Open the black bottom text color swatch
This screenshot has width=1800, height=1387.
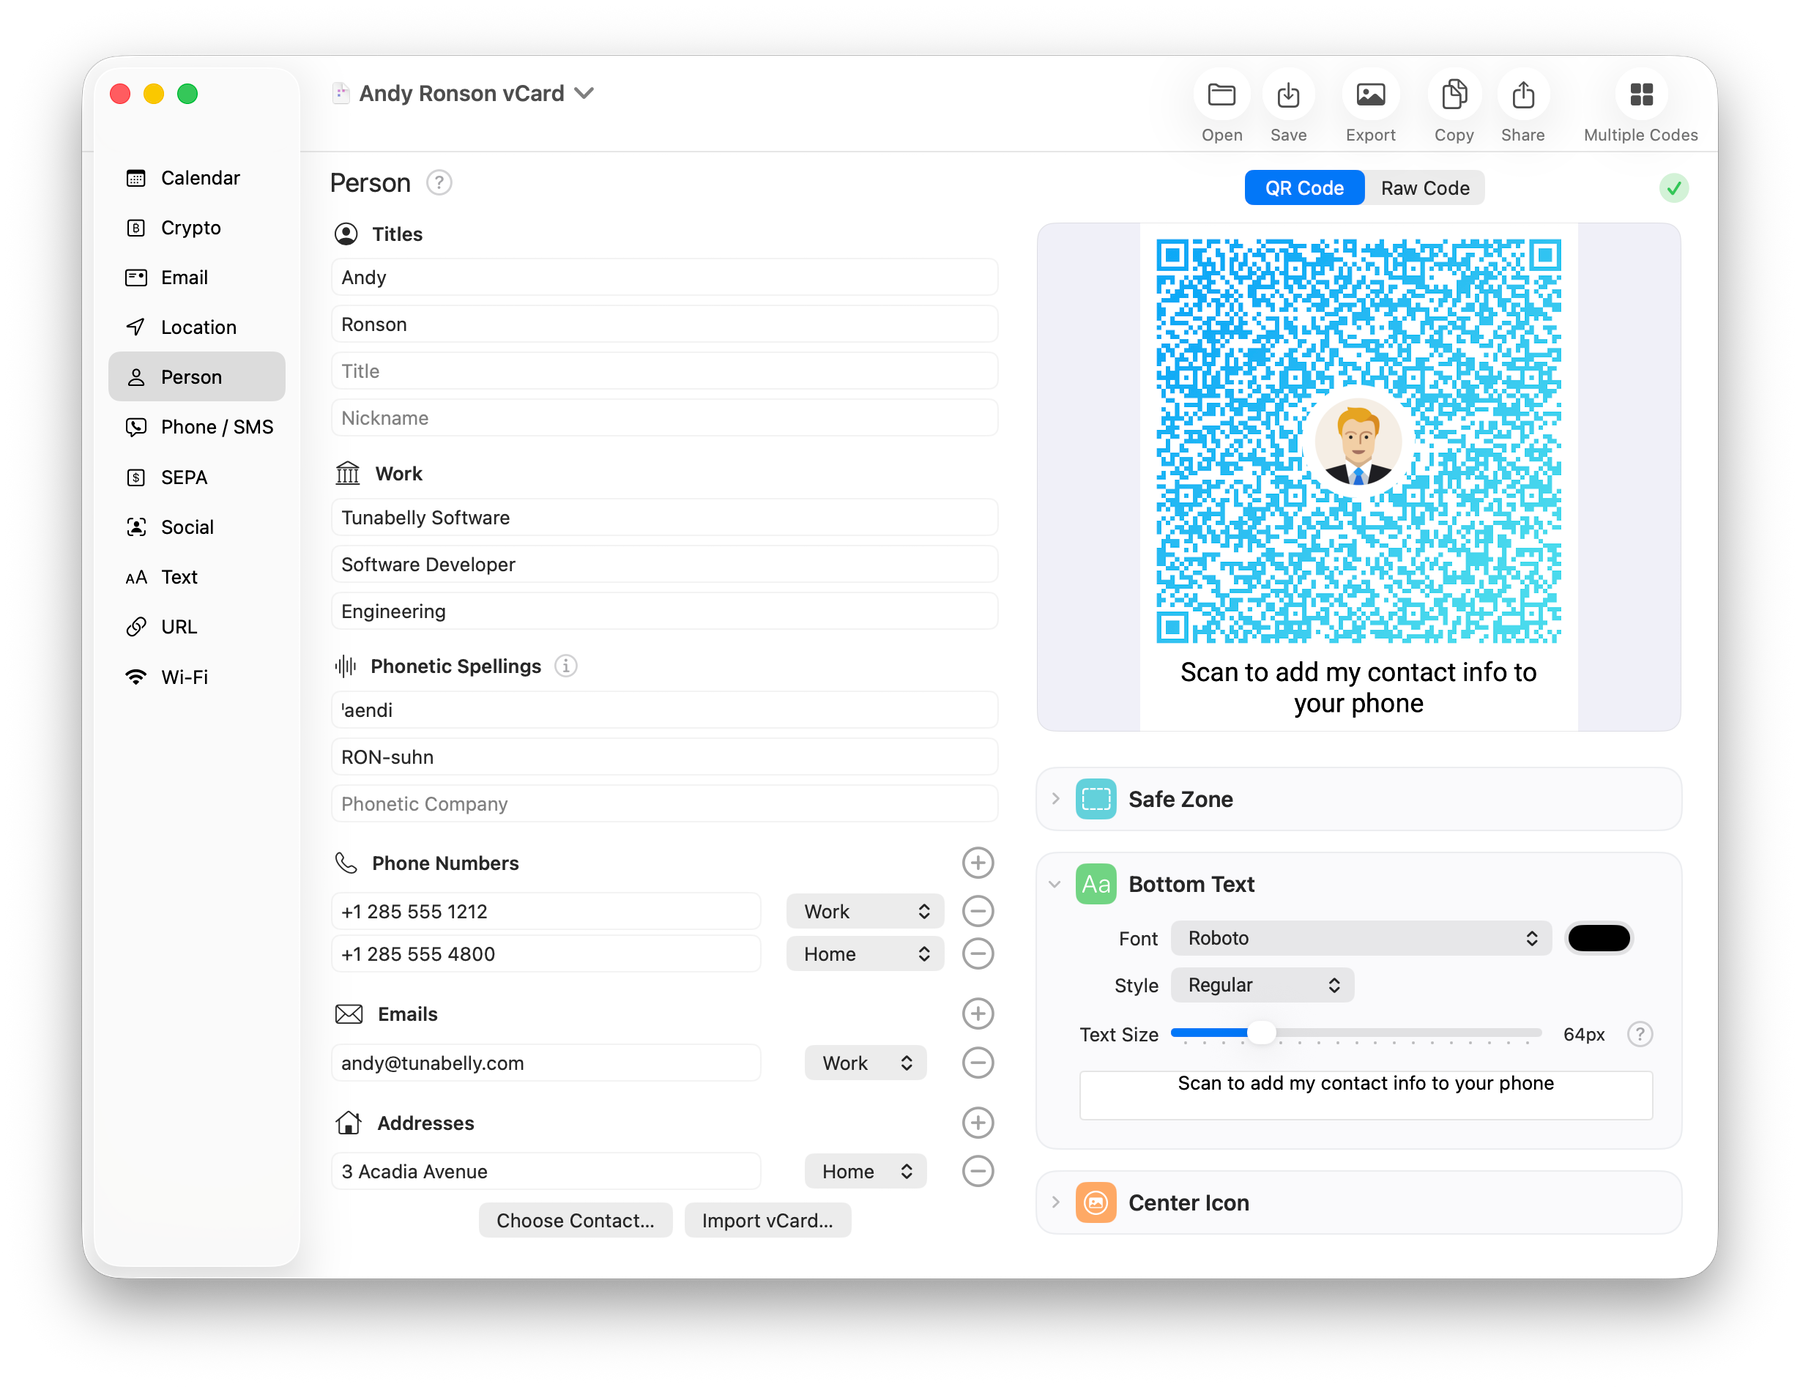tap(1598, 938)
